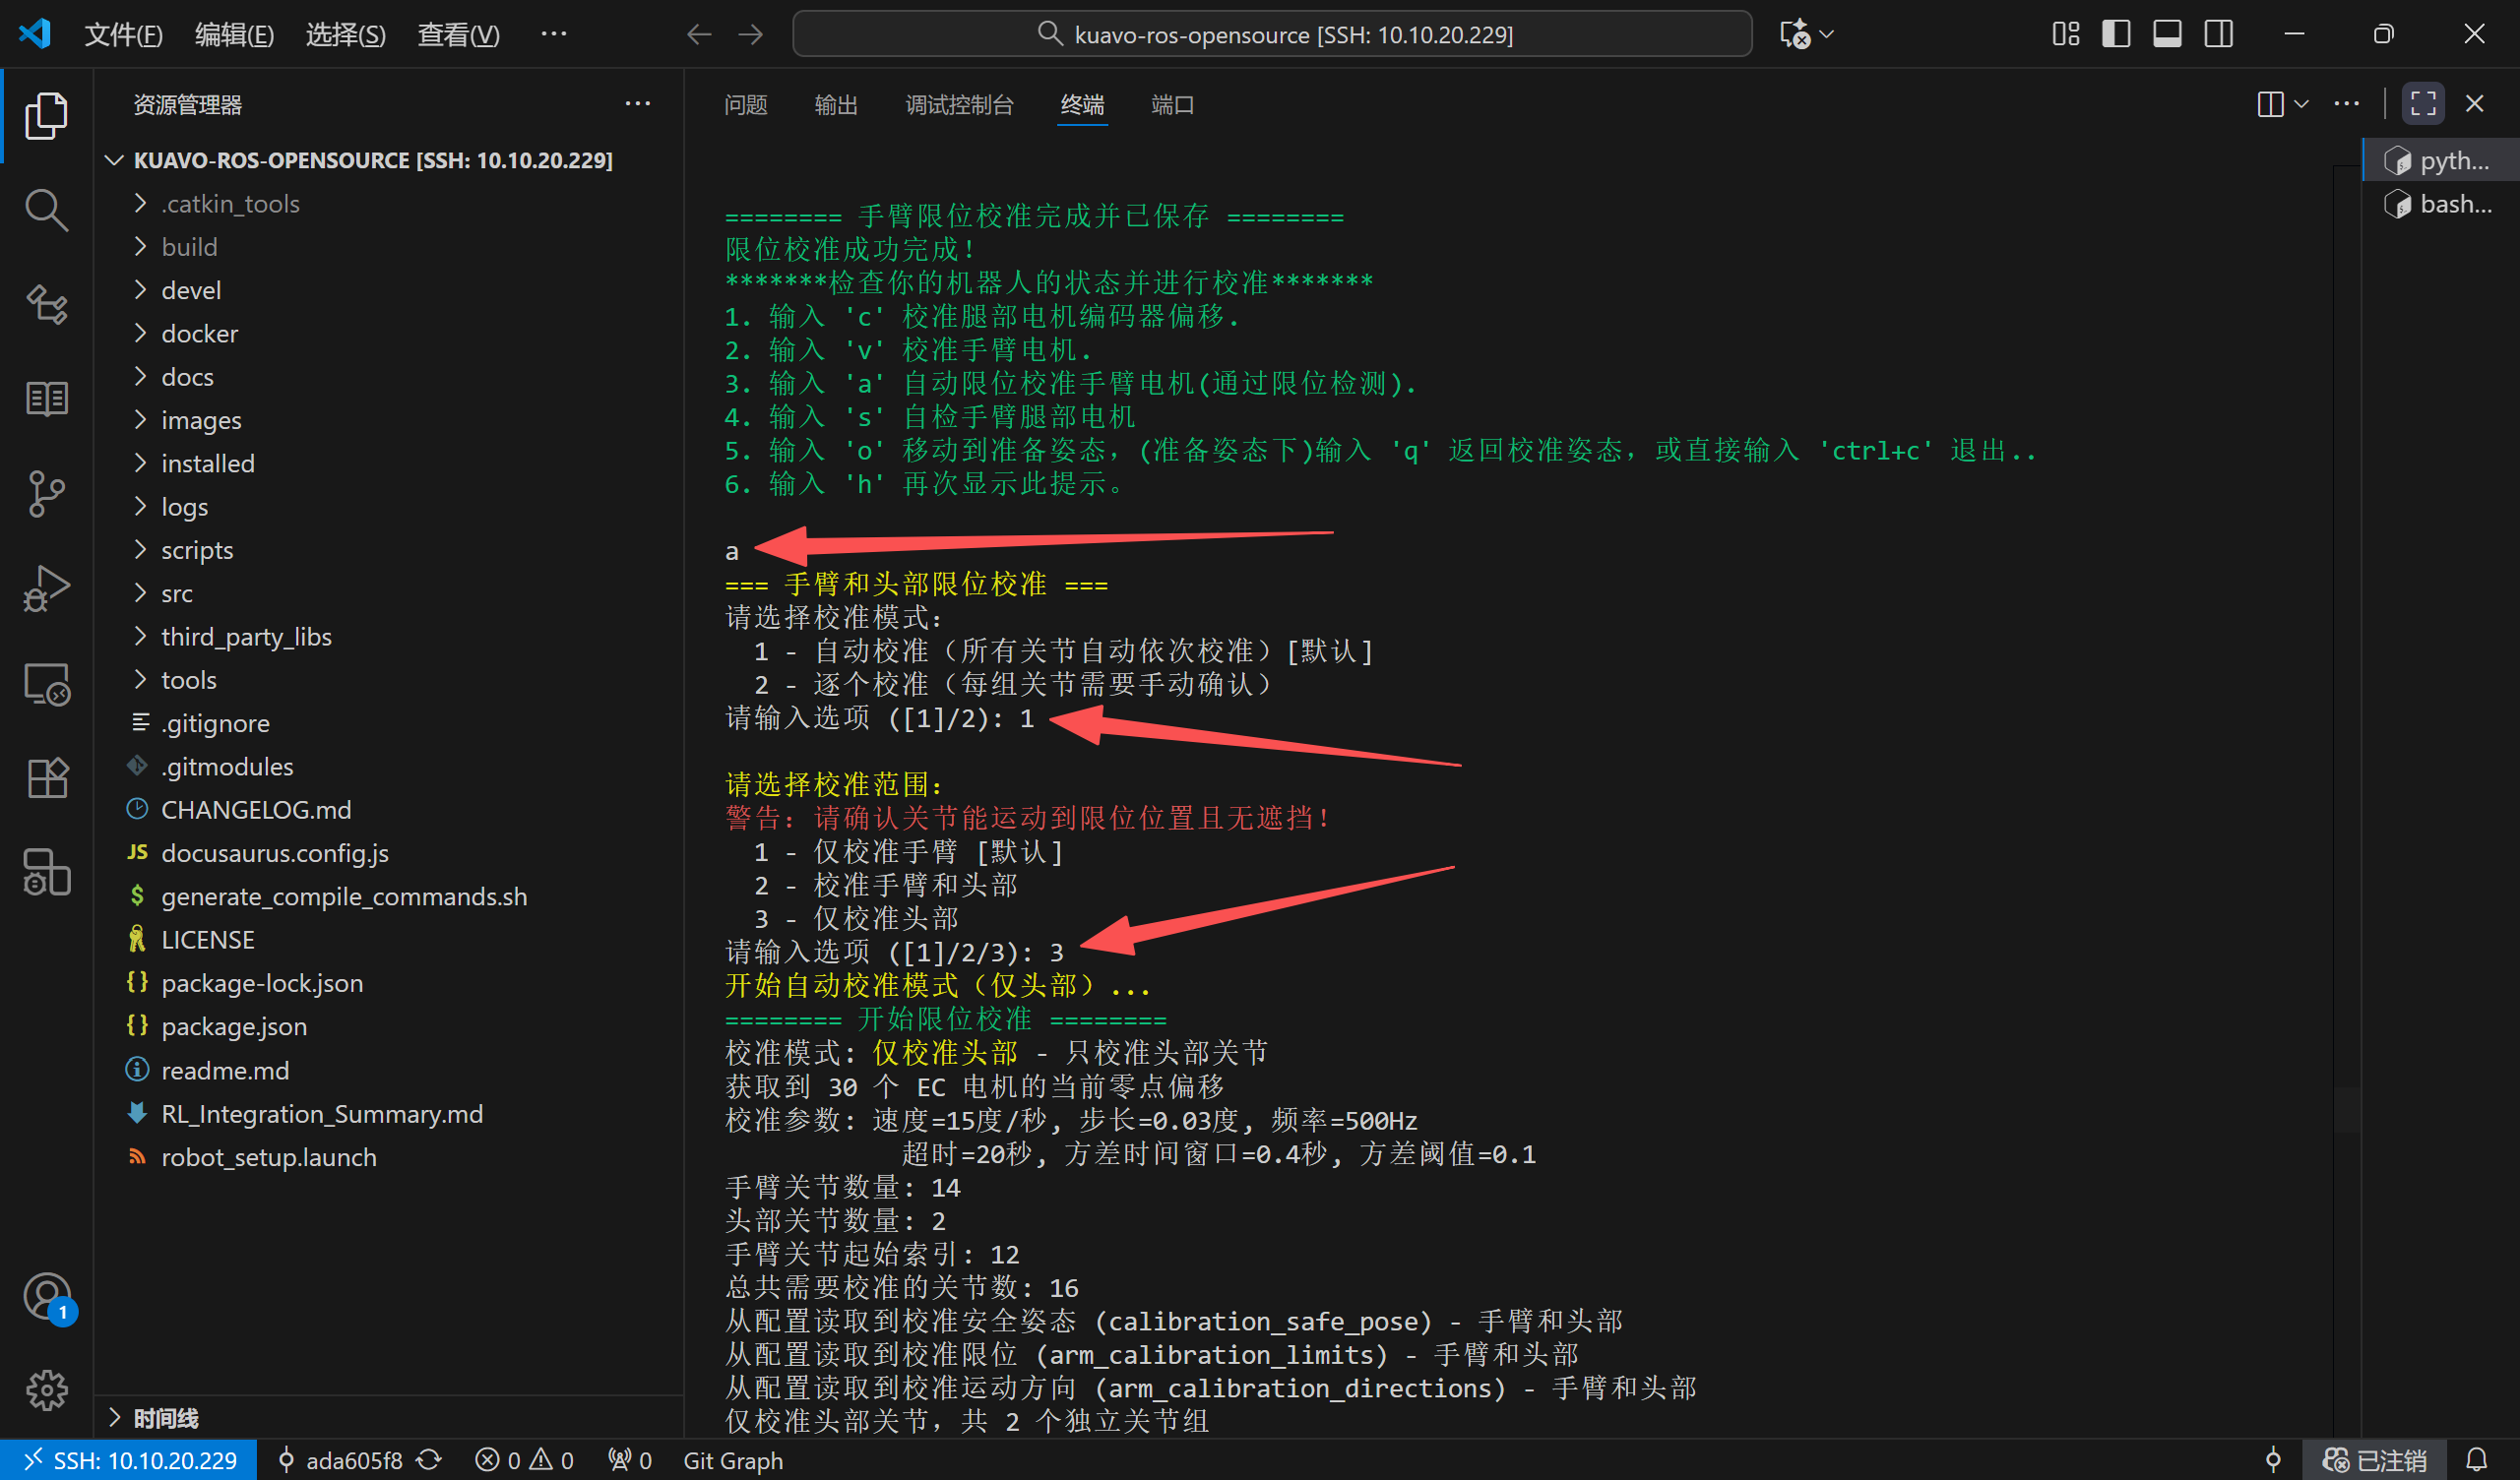Screen dimensions: 2520x1480
Task: Click the command center search box
Action: [x=1272, y=35]
